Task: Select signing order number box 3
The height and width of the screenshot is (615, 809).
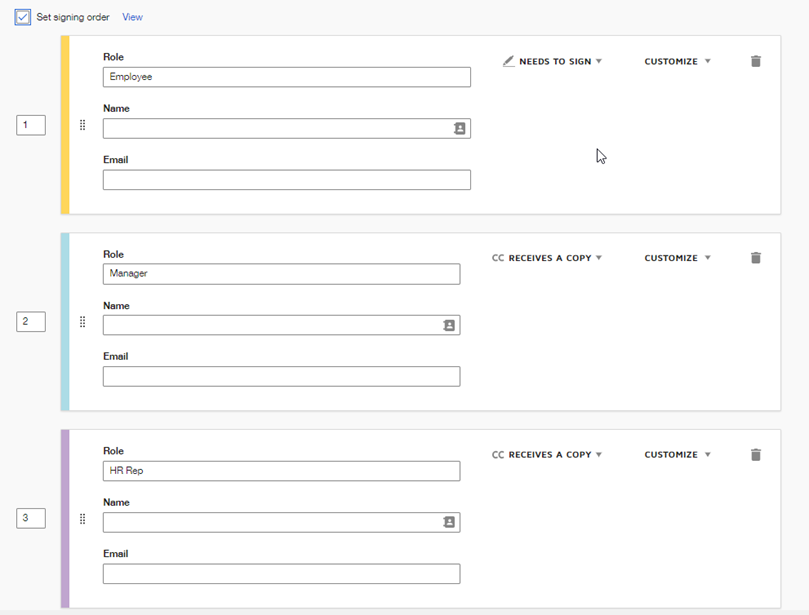Action: point(31,518)
